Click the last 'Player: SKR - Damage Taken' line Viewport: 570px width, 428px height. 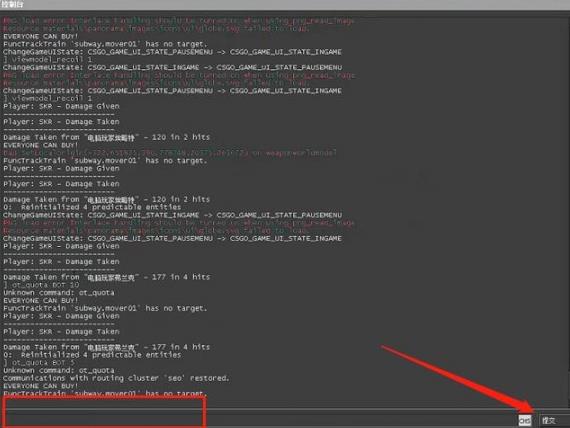click(x=61, y=332)
